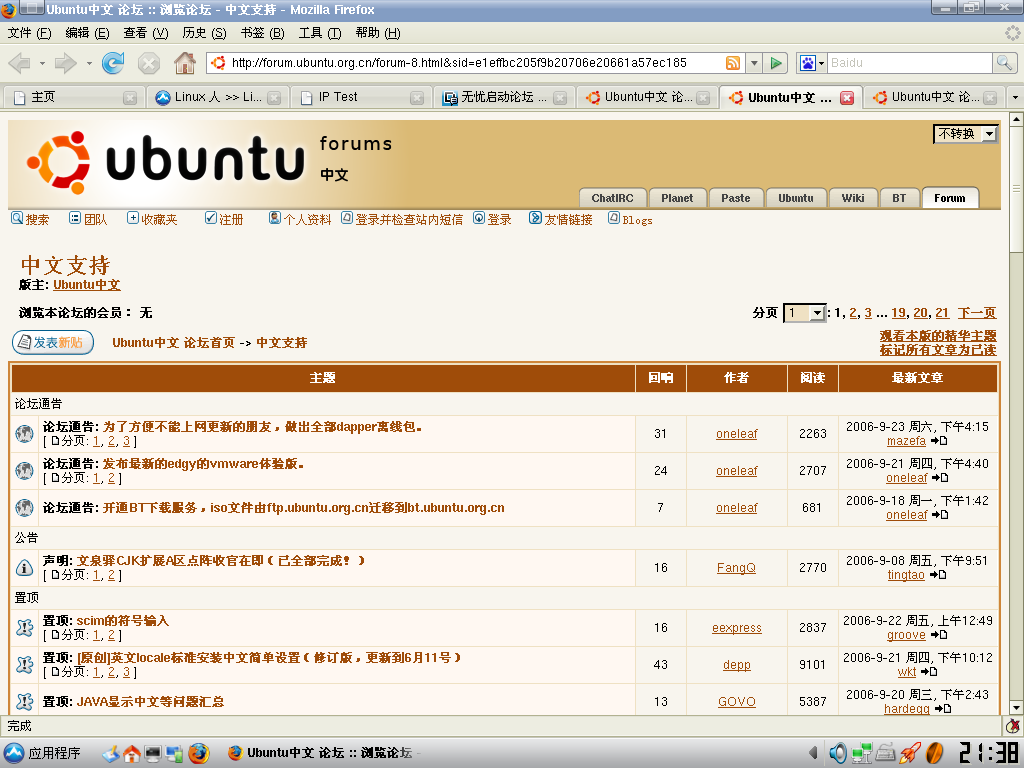Open the 个人资料 profile link
1024x768 pixels.
click(300, 219)
